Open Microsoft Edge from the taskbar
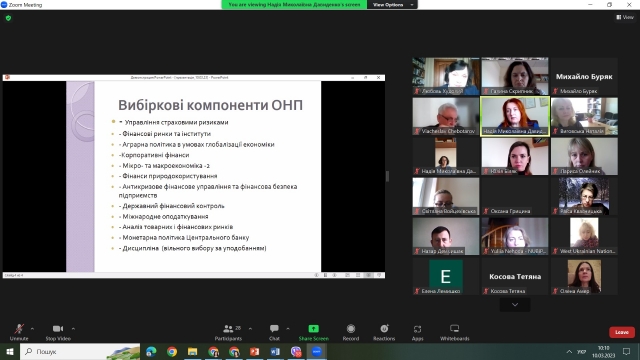Screen dimensions: 640x360 tap(151, 351)
